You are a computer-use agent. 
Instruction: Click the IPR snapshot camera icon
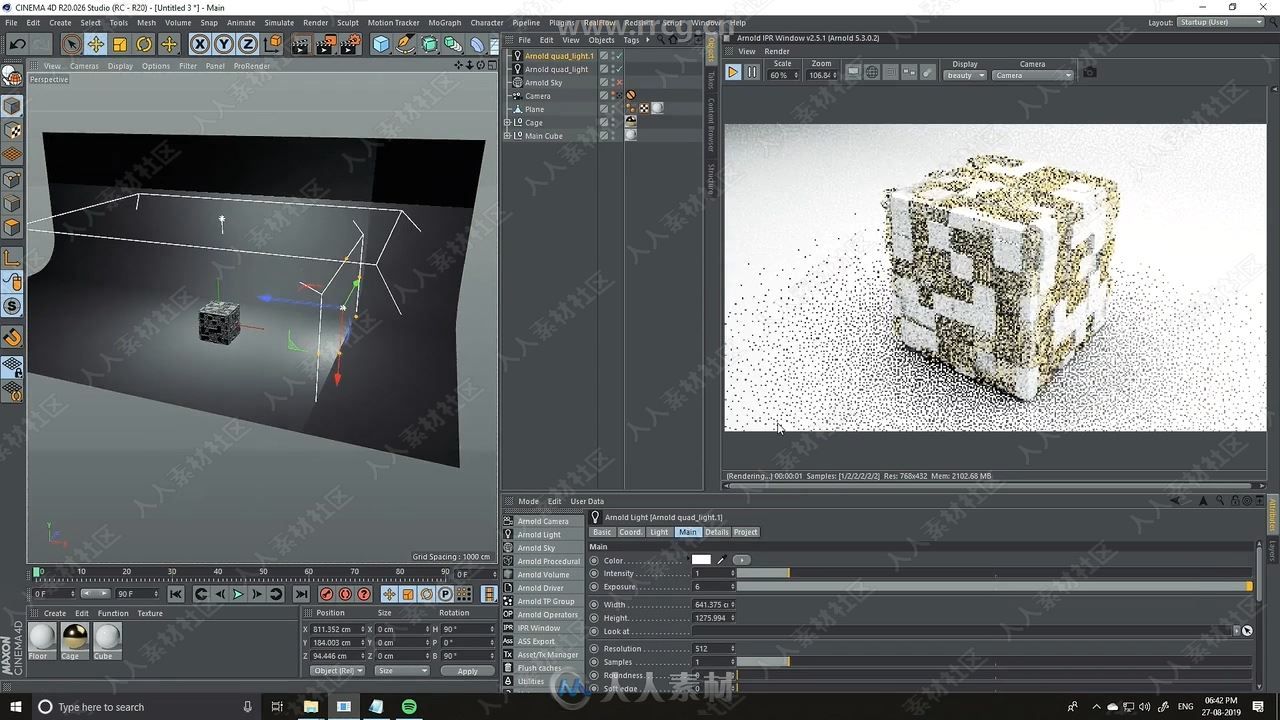[x=1090, y=72]
